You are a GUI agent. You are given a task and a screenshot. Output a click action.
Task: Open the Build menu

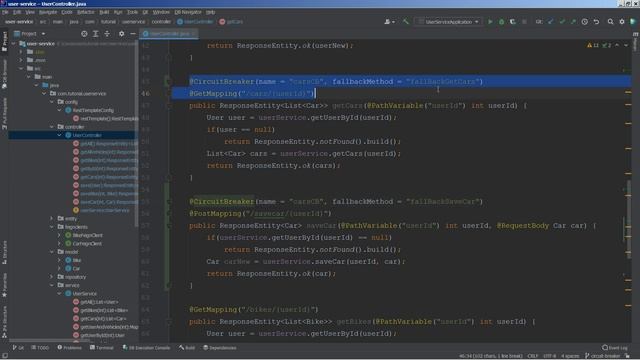pos(104,12)
